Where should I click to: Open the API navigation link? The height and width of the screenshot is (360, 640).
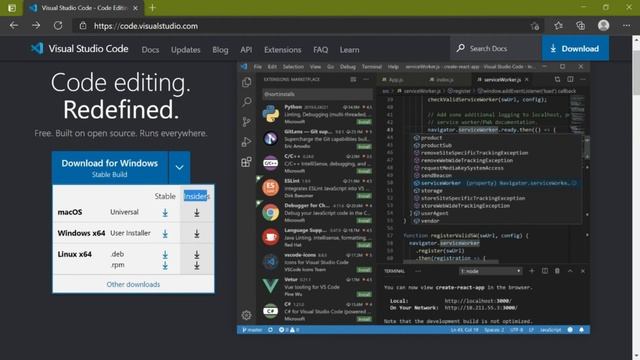[x=246, y=50]
